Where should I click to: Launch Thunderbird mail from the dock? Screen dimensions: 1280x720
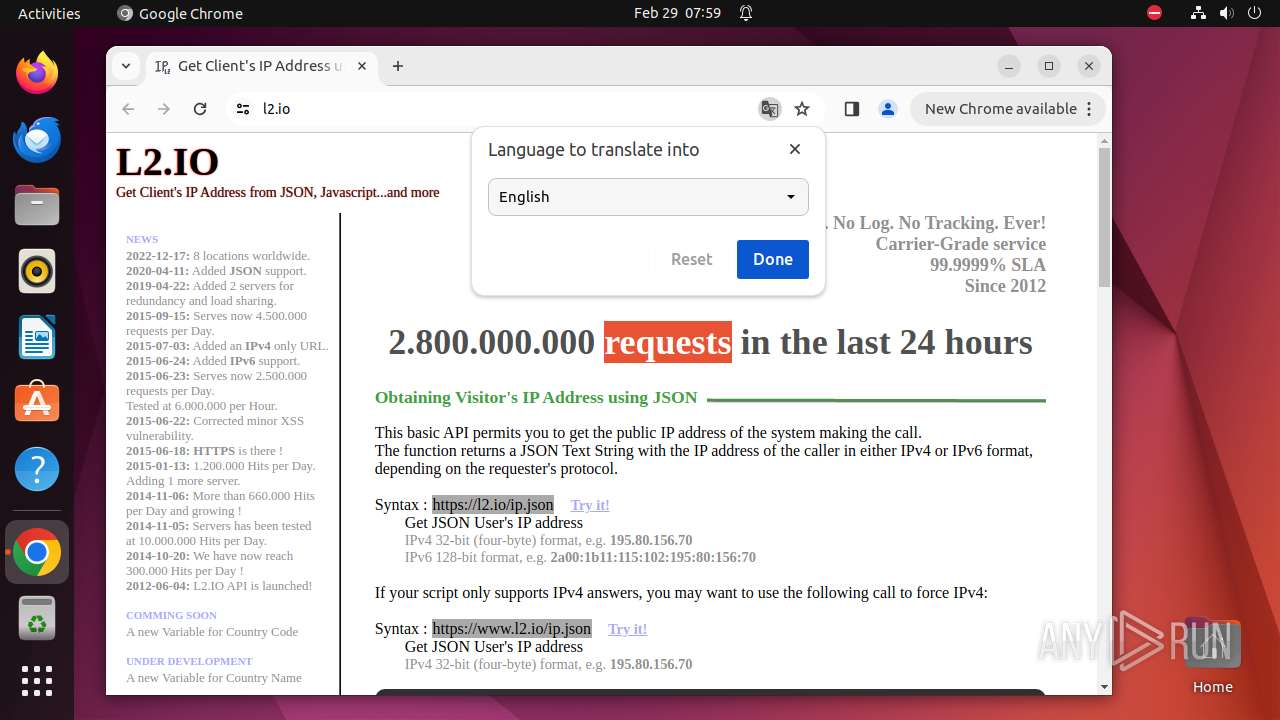[x=37, y=139]
